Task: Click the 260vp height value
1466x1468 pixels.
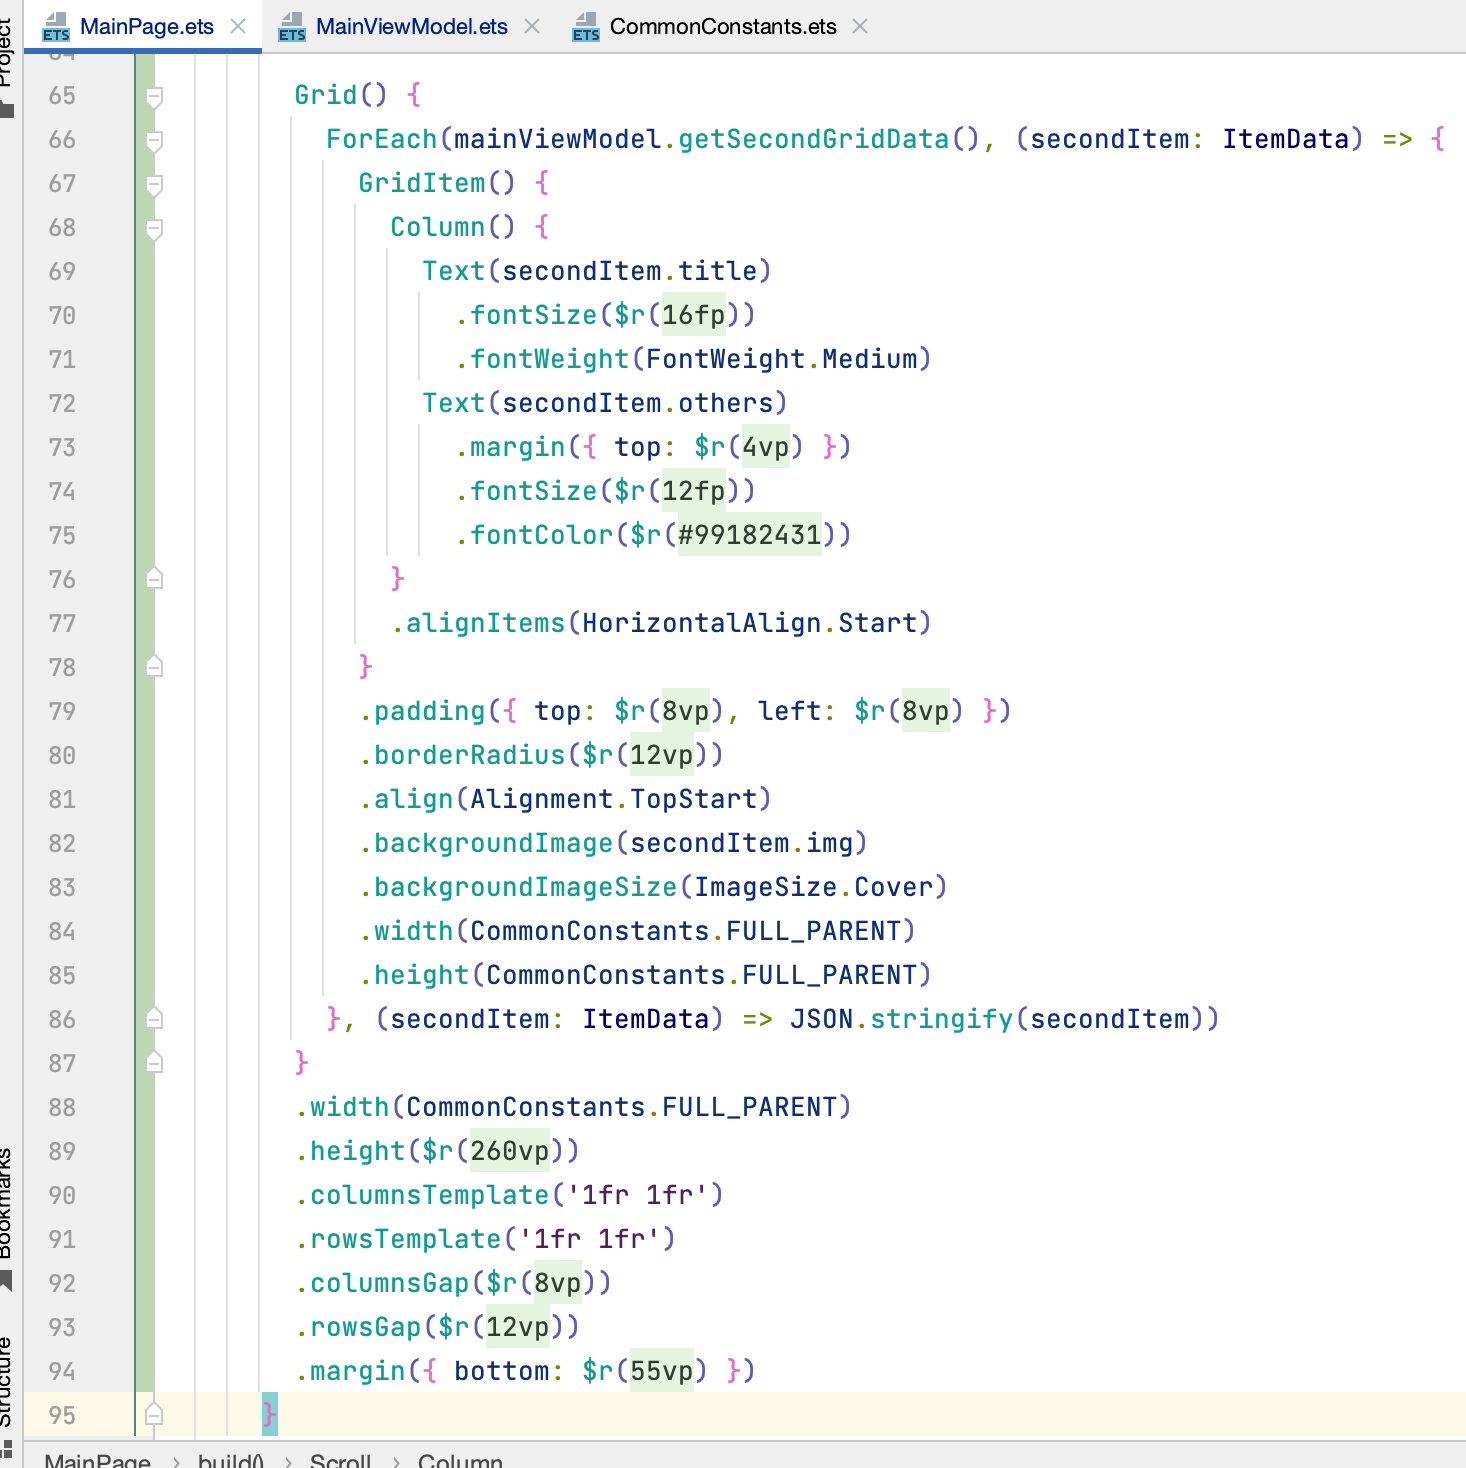Action: pyautogui.click(x=510, y=1151)
